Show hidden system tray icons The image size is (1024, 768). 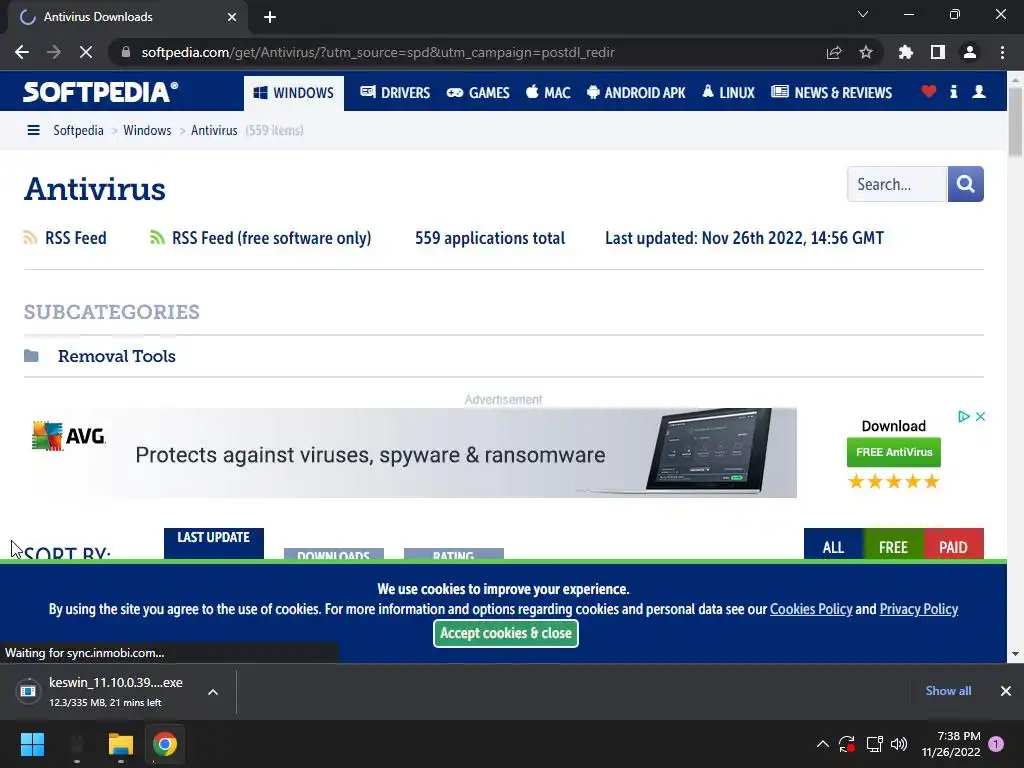[823, 744]
